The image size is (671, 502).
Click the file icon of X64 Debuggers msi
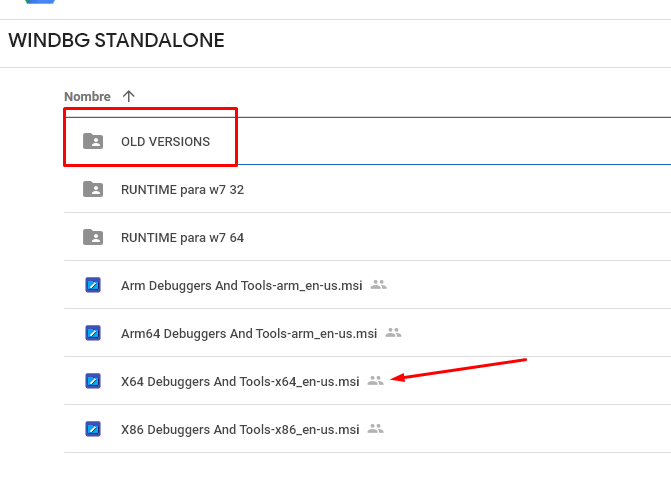[x=93, y=381]
